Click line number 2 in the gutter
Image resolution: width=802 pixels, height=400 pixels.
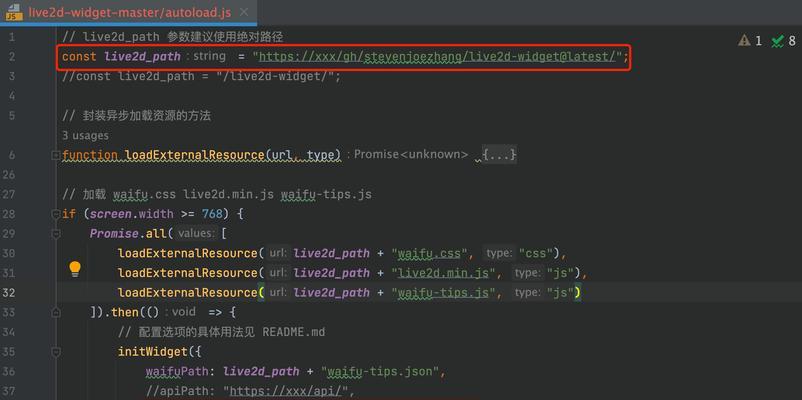coord(12,56)
